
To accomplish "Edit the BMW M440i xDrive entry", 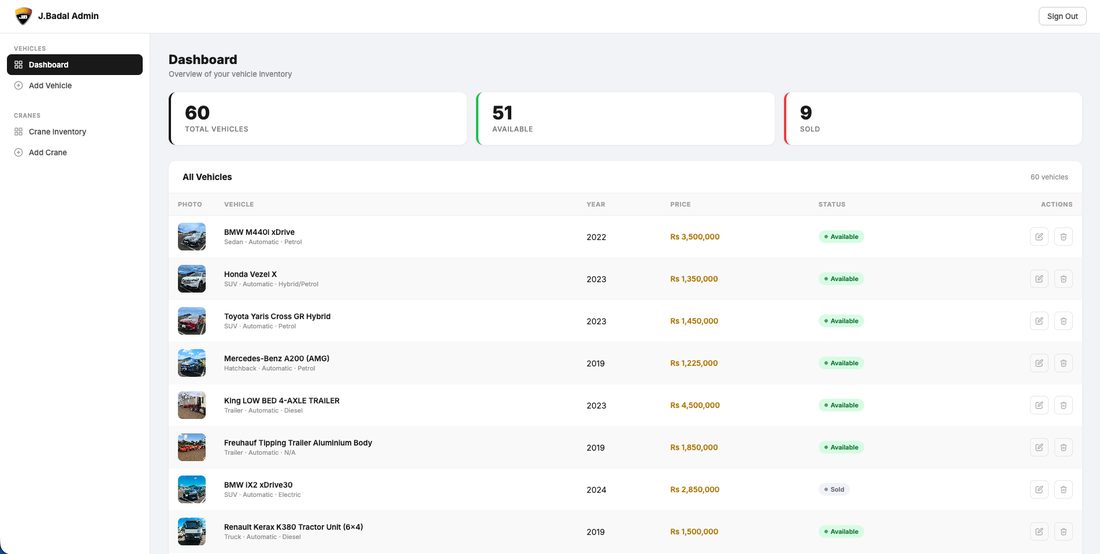I will 1039,237.
